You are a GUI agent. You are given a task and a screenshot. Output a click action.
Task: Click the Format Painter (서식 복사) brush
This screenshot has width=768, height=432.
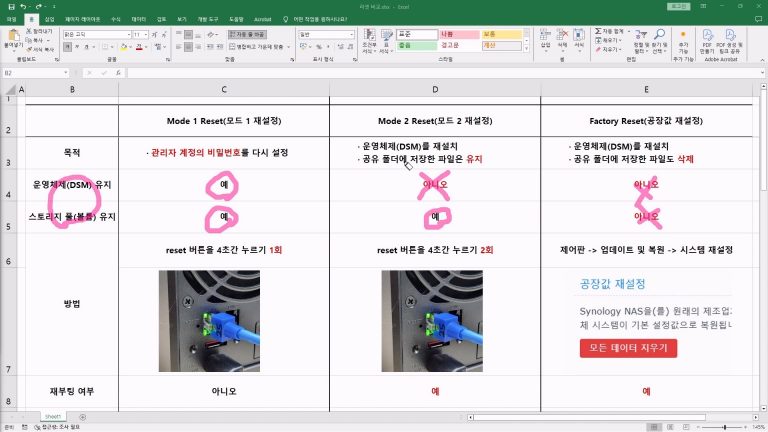coord(29,49)
